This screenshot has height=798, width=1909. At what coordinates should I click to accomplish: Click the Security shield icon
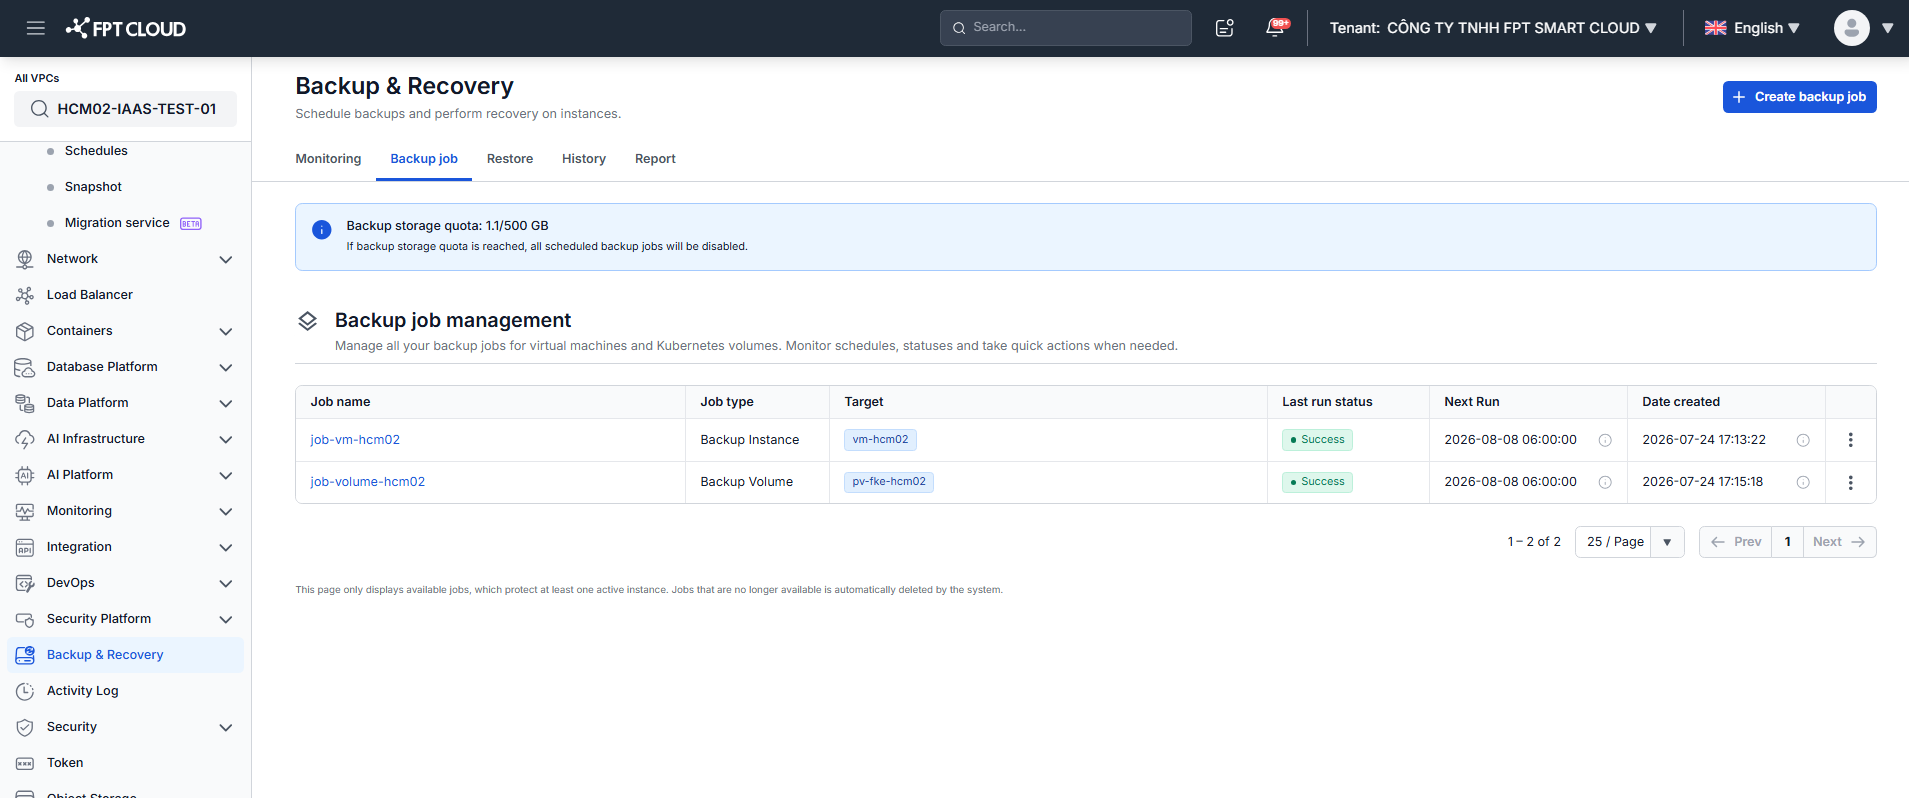(25, 727)
